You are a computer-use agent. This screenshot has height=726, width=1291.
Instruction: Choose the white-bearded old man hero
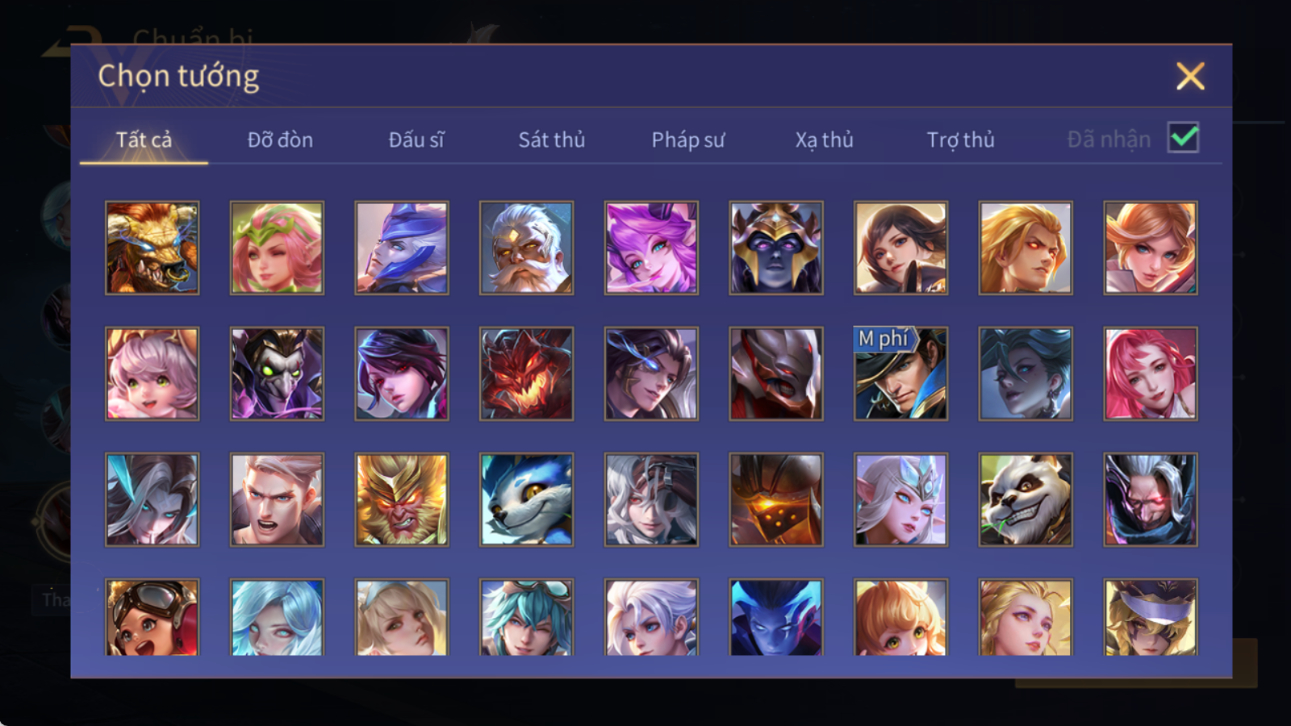[526, 247]
